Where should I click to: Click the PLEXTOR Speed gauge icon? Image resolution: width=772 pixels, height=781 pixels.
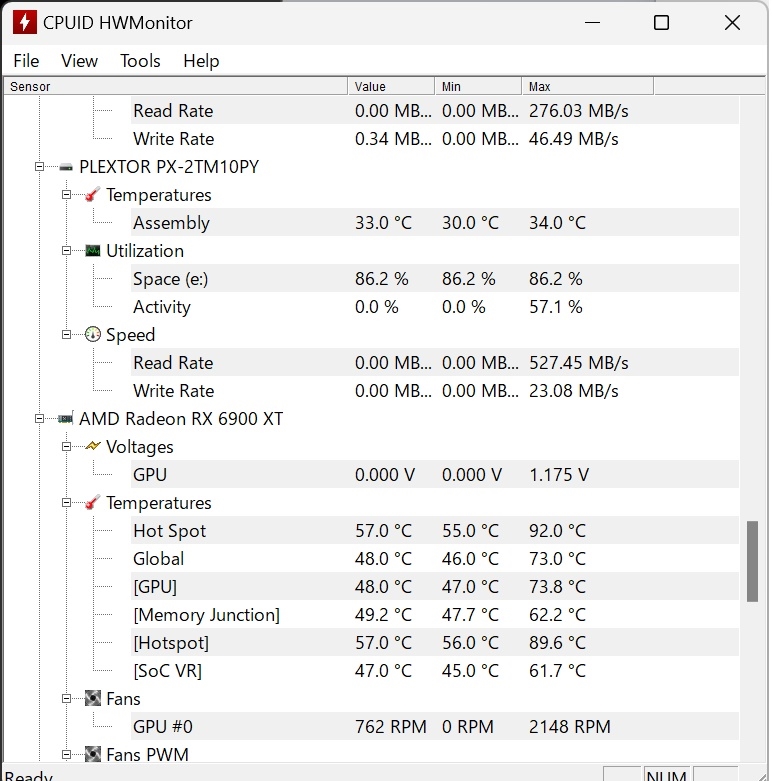[x=93, y=335]
